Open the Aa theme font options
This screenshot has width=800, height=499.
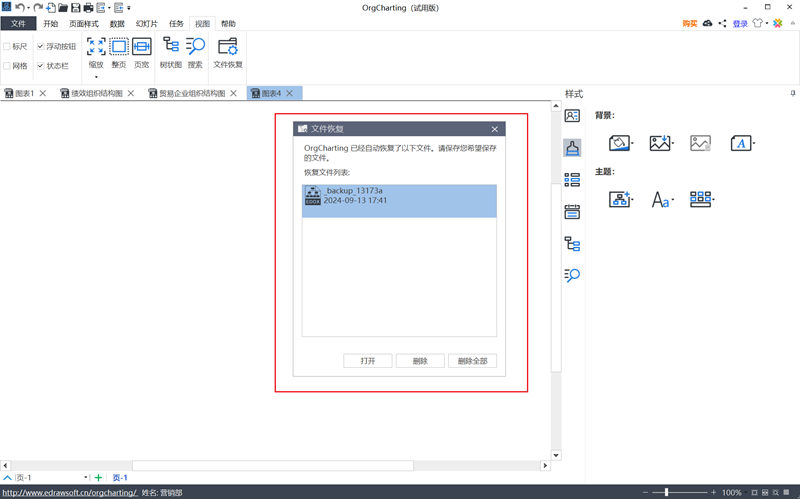pyautogui.click(x=661, y=199)
